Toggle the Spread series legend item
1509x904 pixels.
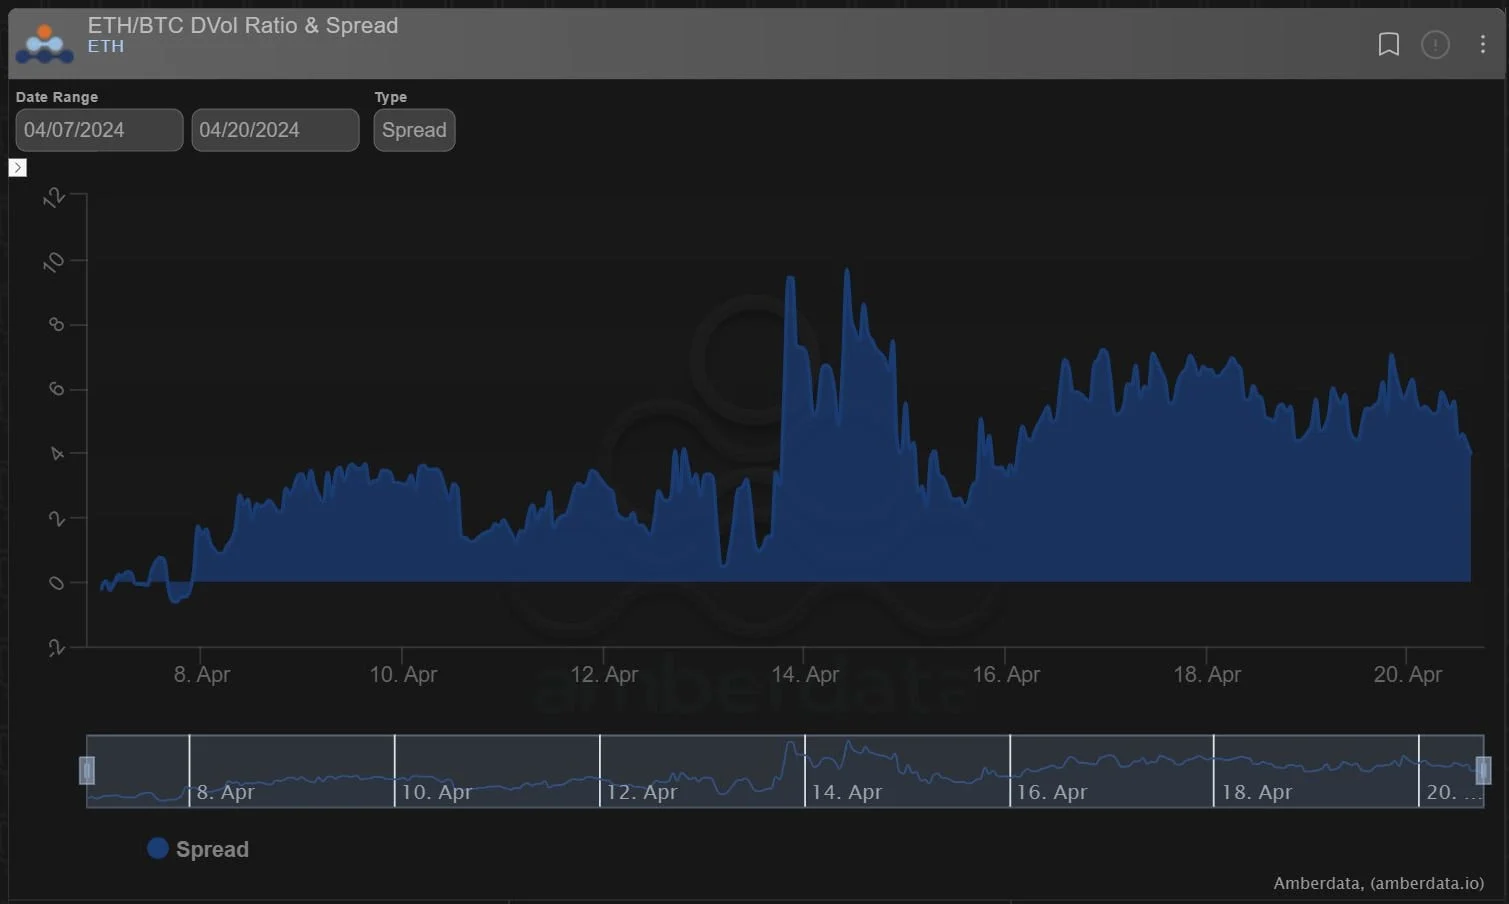tap(198, 849)
